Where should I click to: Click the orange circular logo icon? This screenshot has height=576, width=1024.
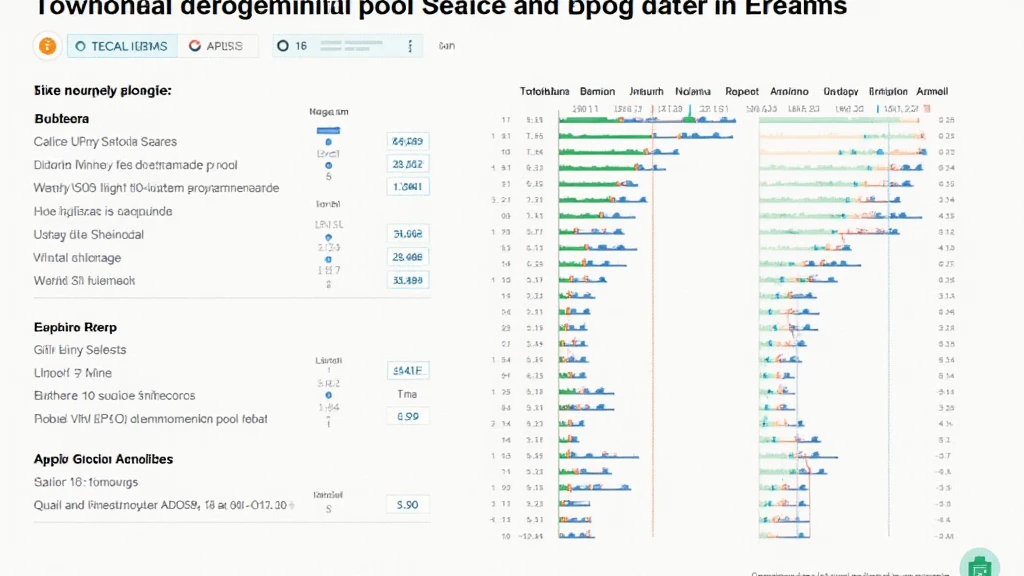[46, 46]
